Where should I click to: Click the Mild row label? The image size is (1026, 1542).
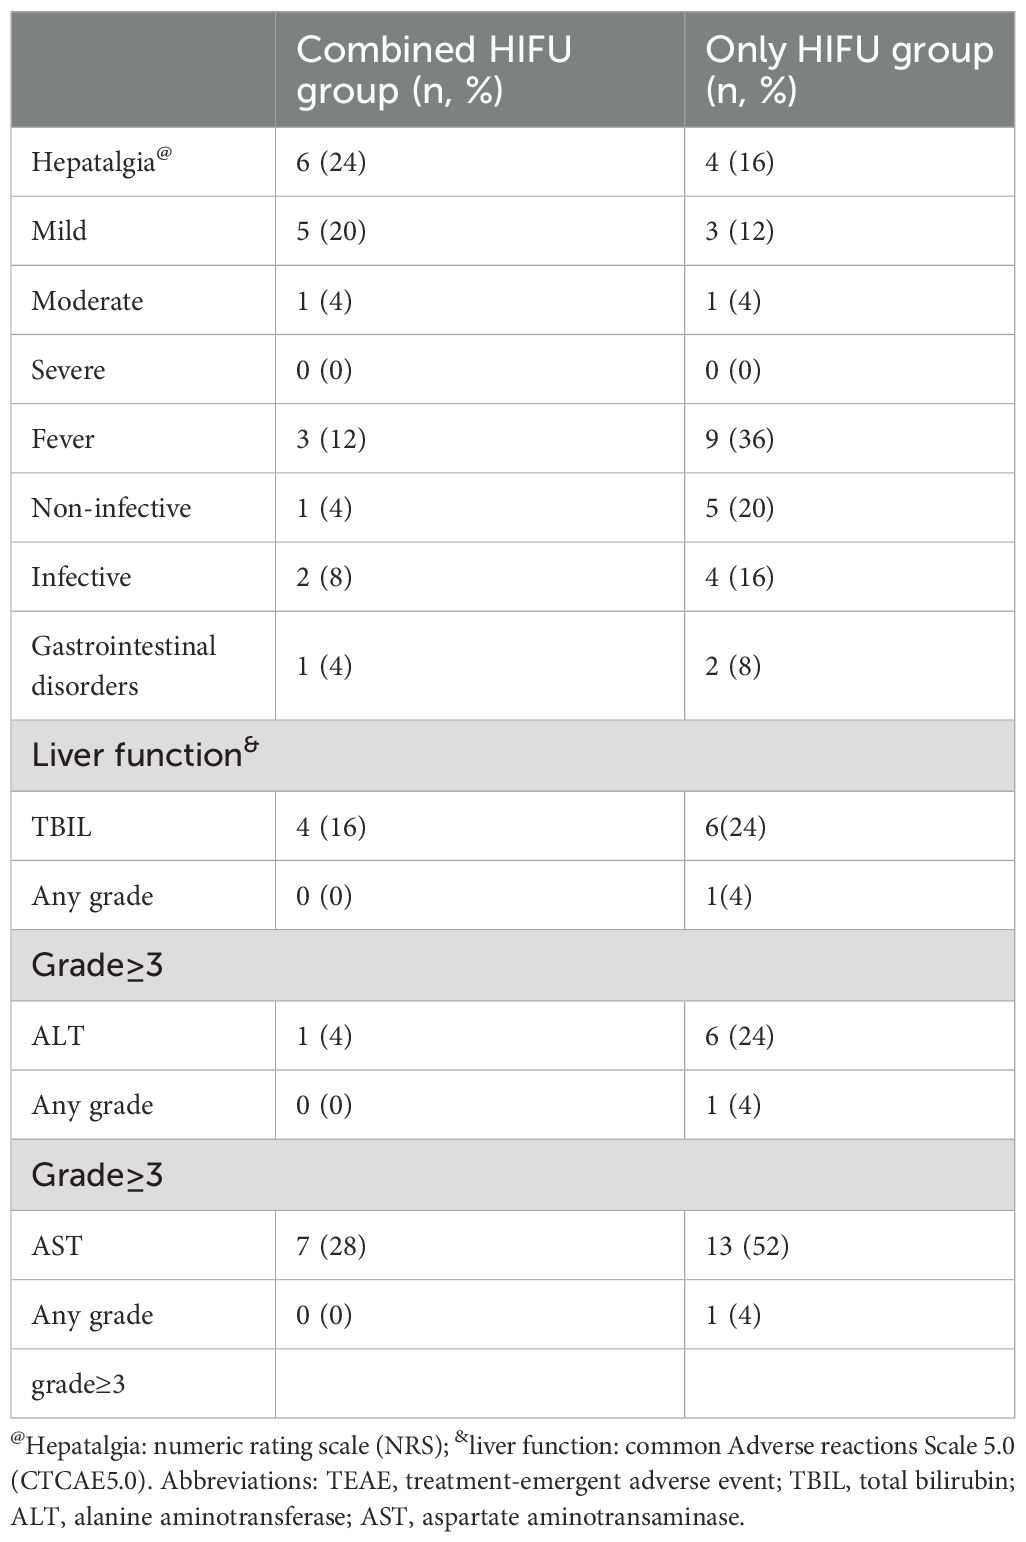click(59, 231)
